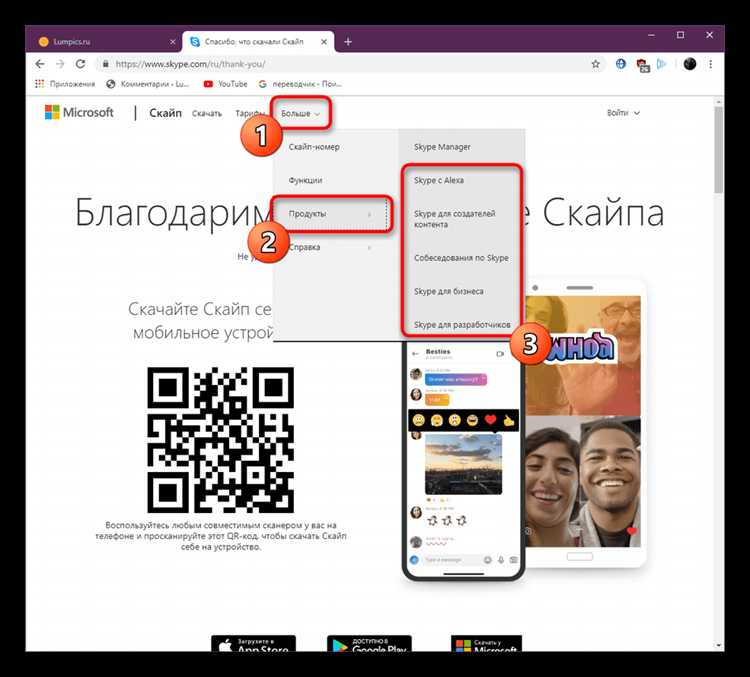The image size is (750, 677).
Task: Click the address bar URL field
Action: (x=349, y=64)
